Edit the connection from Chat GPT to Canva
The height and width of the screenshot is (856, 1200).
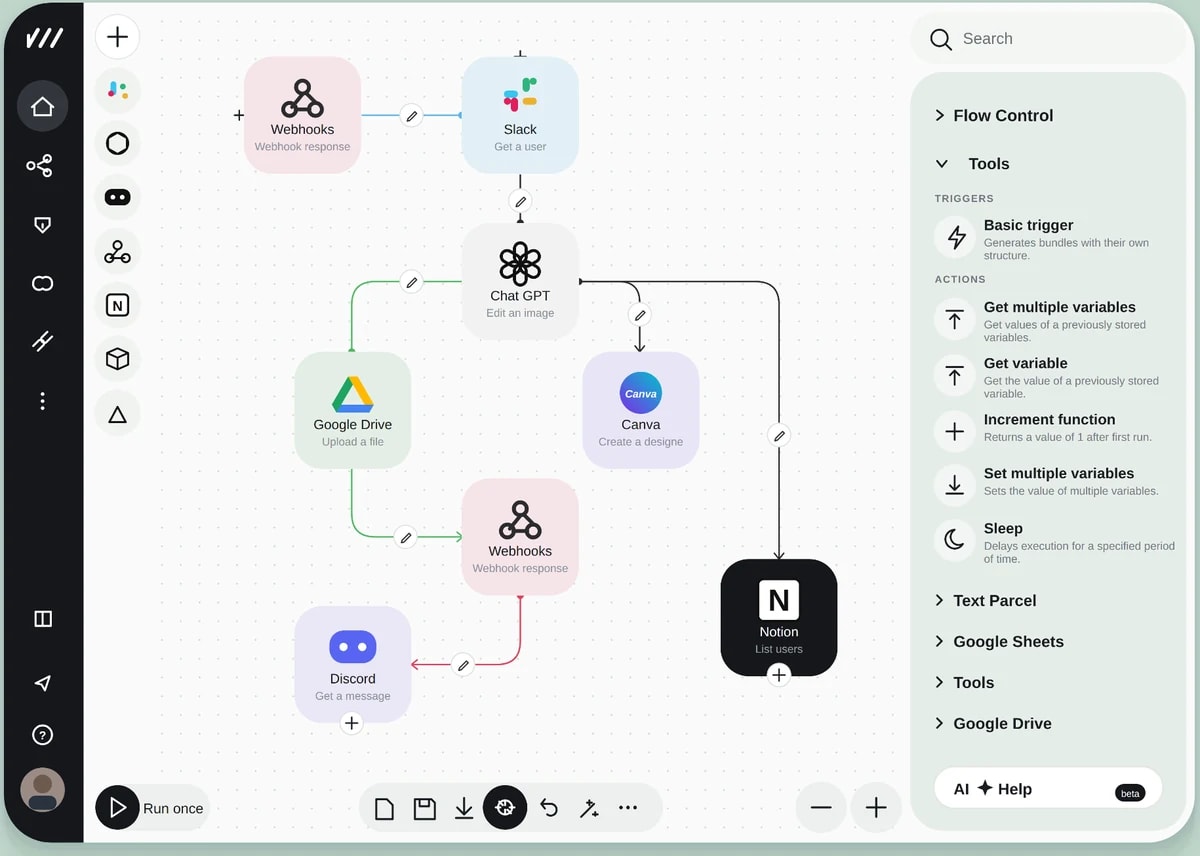pyautogui.click(x=640, y=314)
